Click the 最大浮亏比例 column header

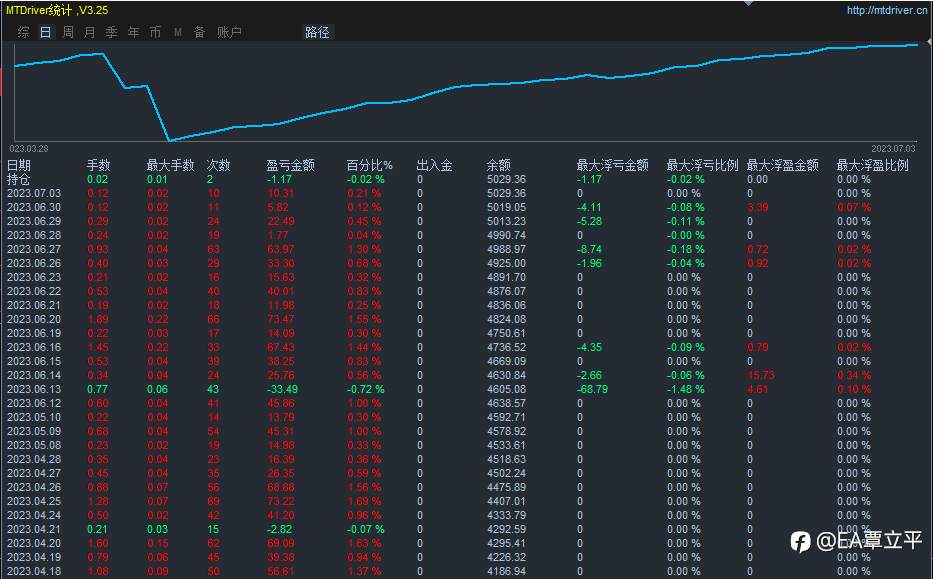click(x=702, y=165)
